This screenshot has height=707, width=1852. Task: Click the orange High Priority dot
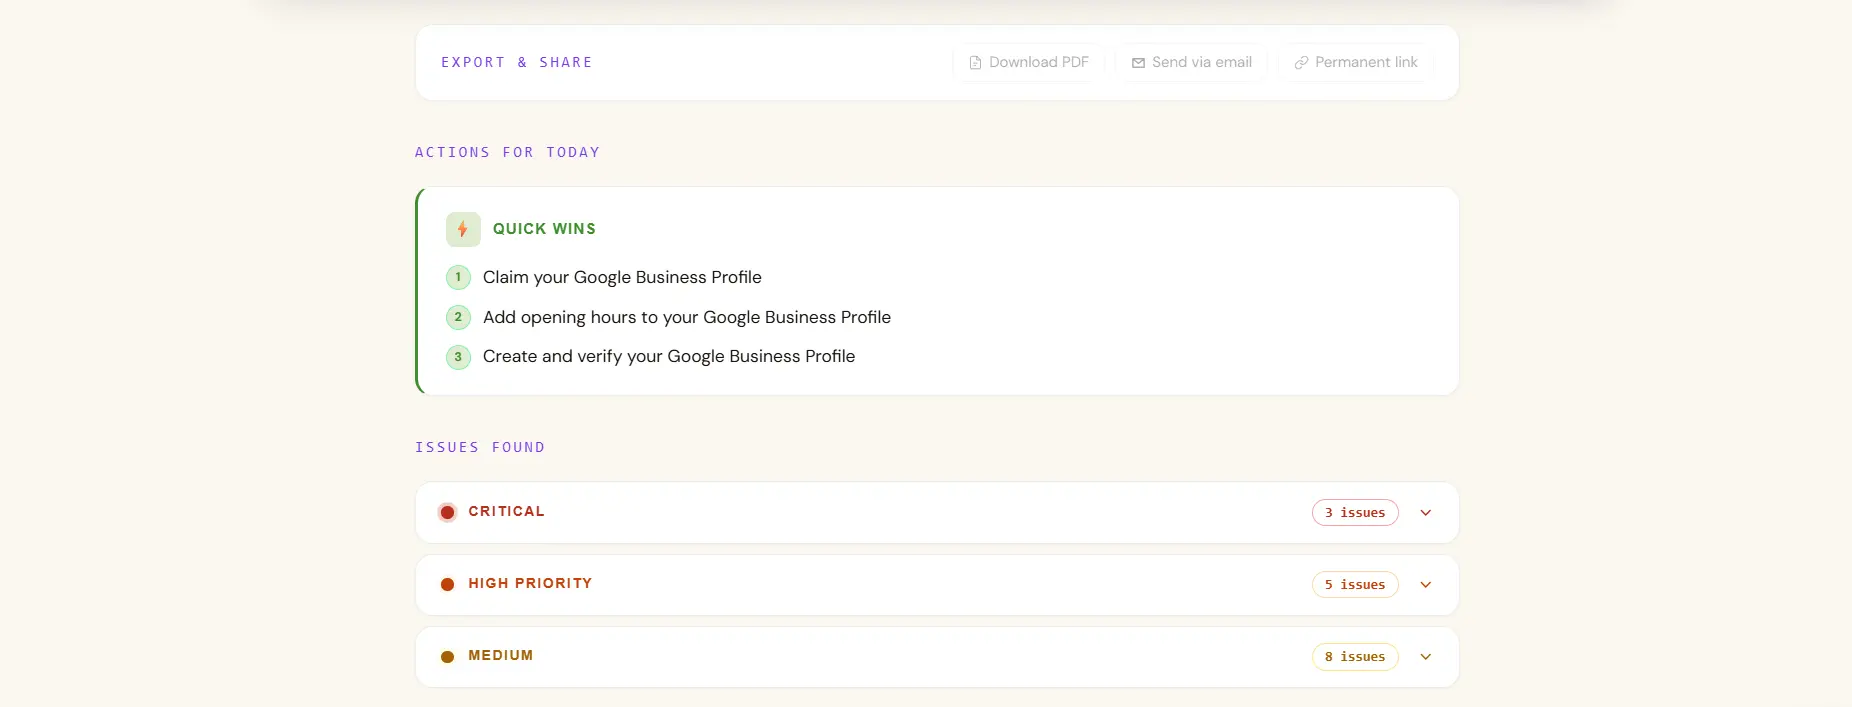point(447,584)
